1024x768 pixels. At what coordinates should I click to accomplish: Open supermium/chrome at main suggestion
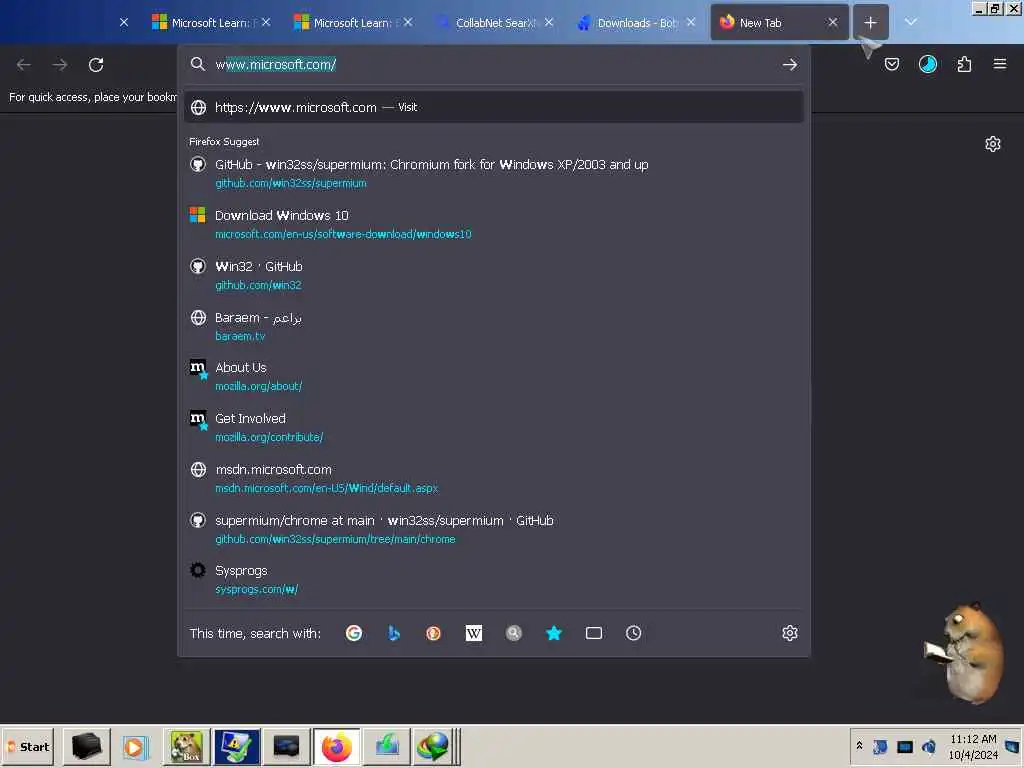coord(494,529)
